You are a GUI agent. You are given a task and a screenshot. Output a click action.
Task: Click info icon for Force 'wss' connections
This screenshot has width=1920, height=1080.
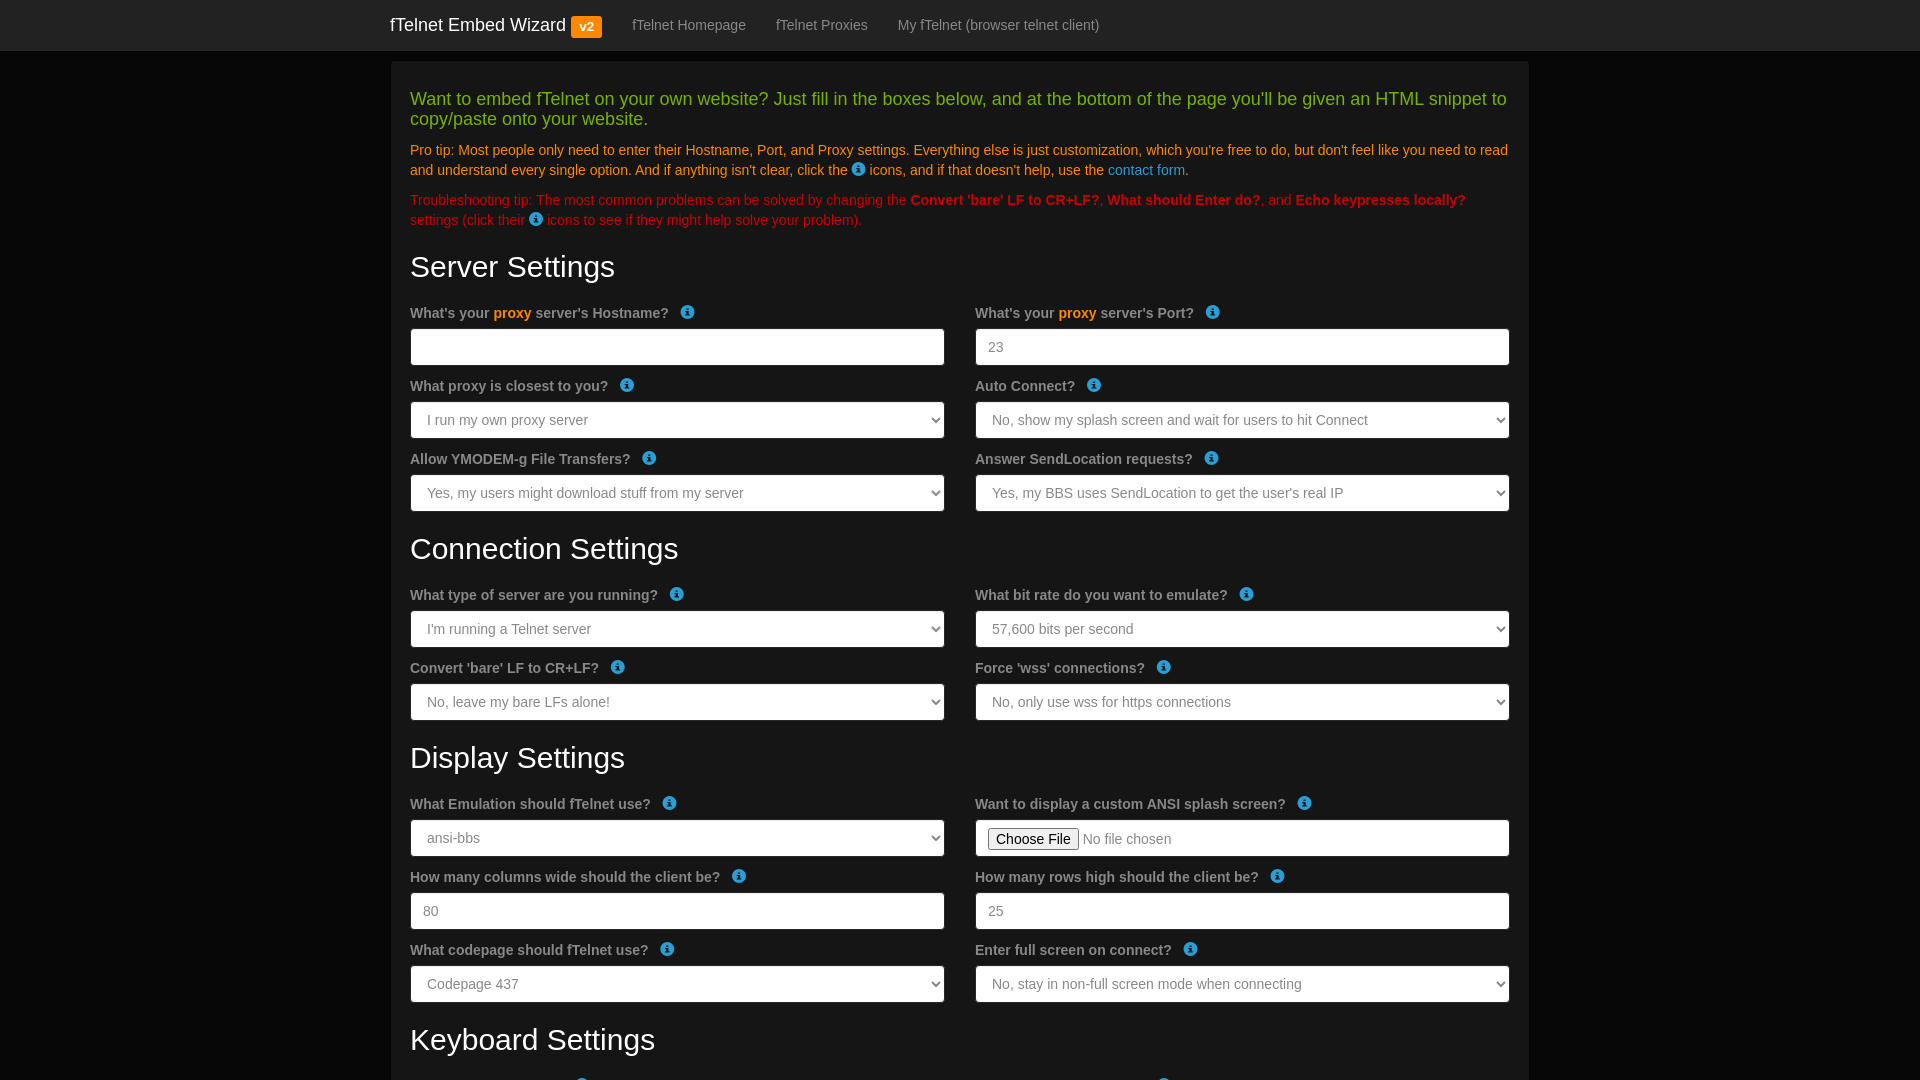tap(1163, 667)
